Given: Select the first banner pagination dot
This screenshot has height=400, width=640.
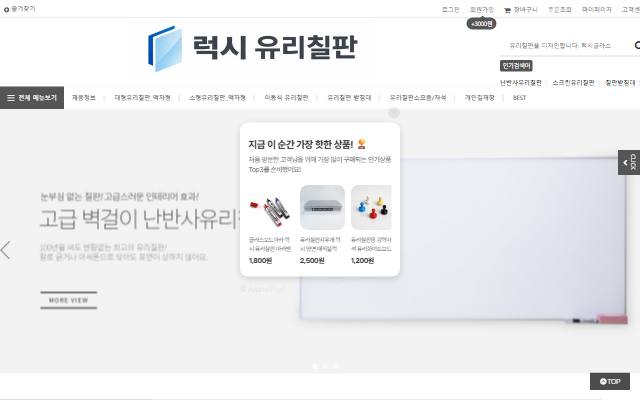Looking at the screenshot, I should 315,366.
